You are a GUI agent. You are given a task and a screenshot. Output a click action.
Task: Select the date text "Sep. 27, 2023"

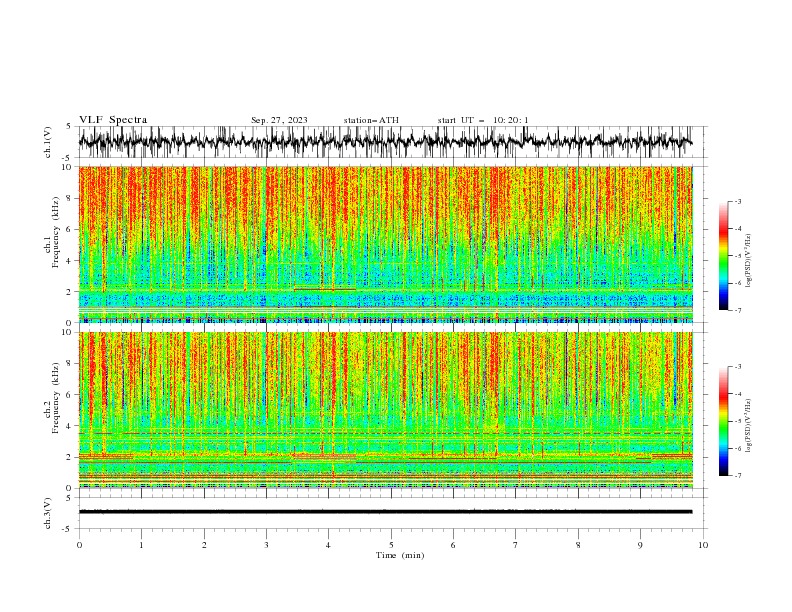click(279, 120)
